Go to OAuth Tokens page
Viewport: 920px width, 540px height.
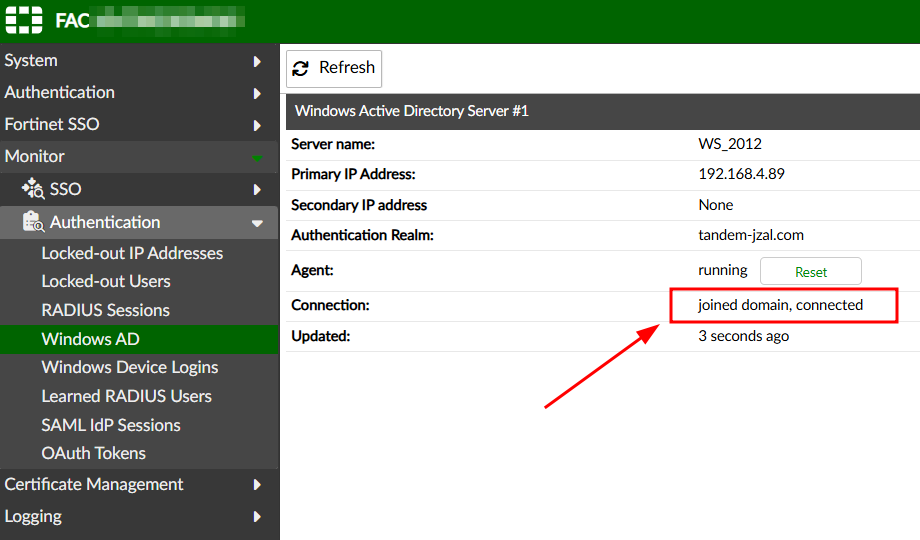pos(93,453)
